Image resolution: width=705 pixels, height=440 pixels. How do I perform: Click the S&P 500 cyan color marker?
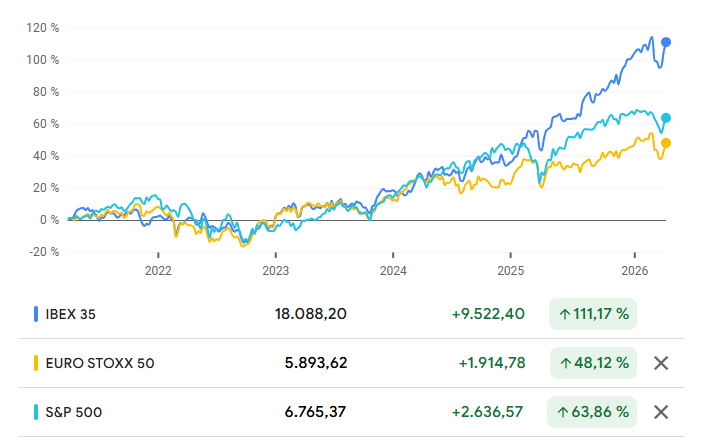36,412
